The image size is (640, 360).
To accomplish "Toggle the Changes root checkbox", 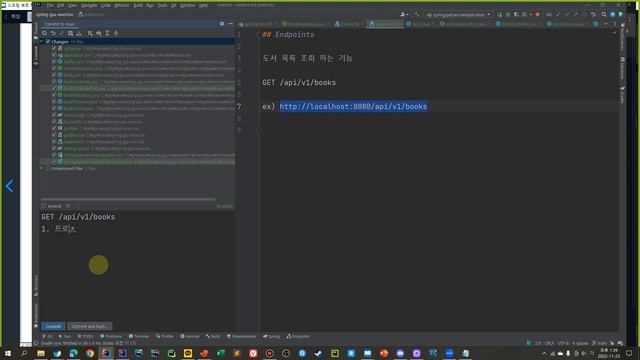I will coord(48,42).
